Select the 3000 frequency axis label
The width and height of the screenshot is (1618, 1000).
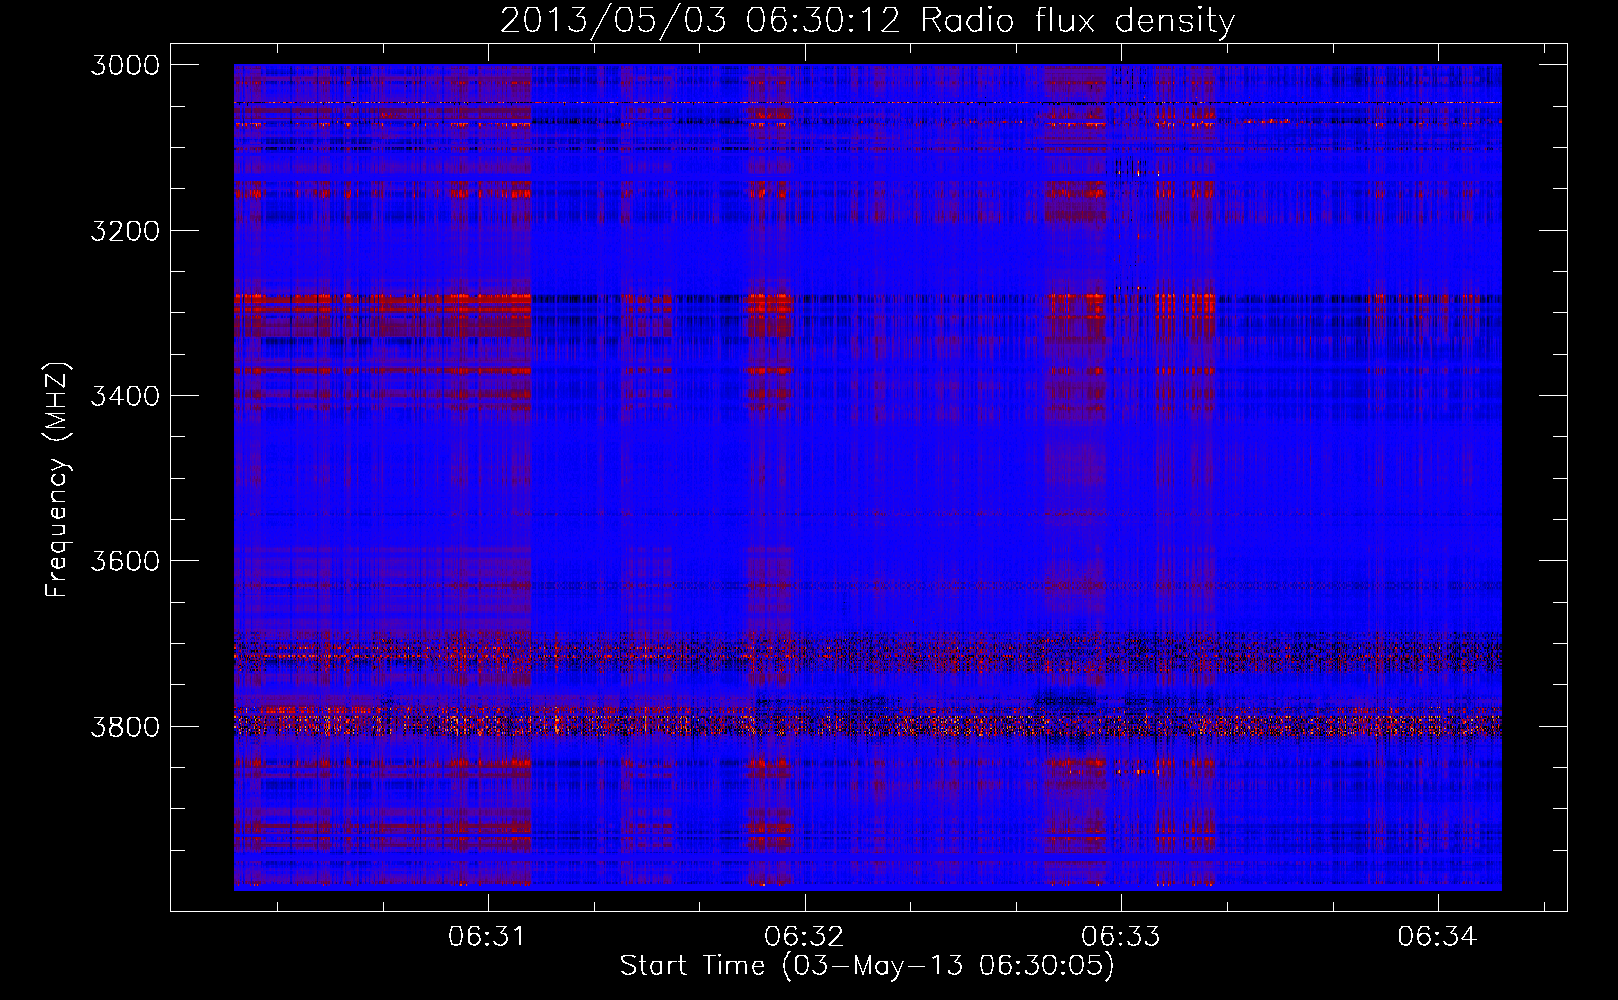[x=125, y=65]
